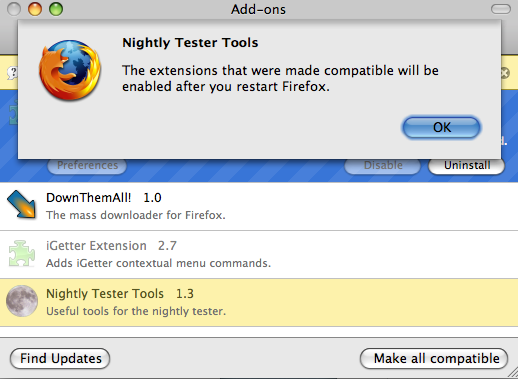The image size is (518, 379).
Task: Uninstall the selected extension
Action: tap(466, 166)
